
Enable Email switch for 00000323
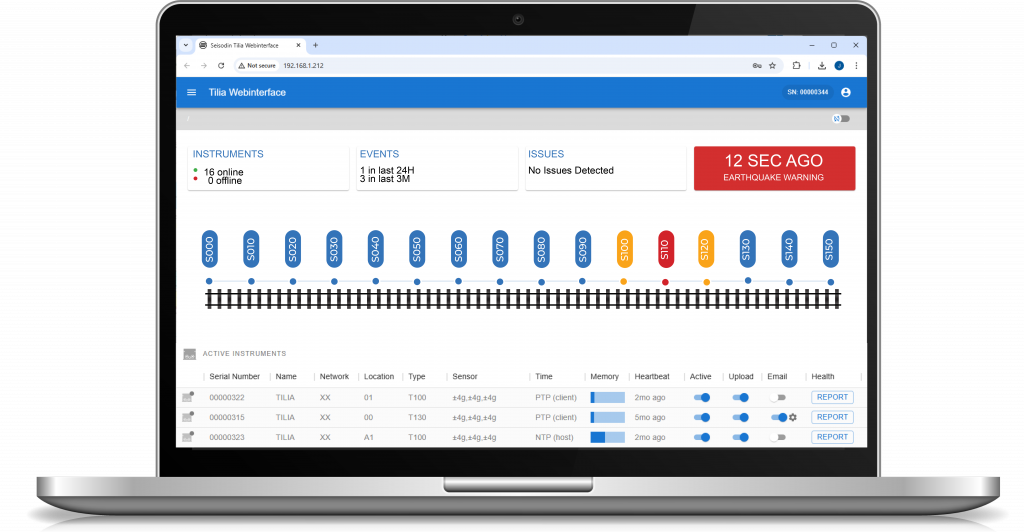click(x=778, y=437)
